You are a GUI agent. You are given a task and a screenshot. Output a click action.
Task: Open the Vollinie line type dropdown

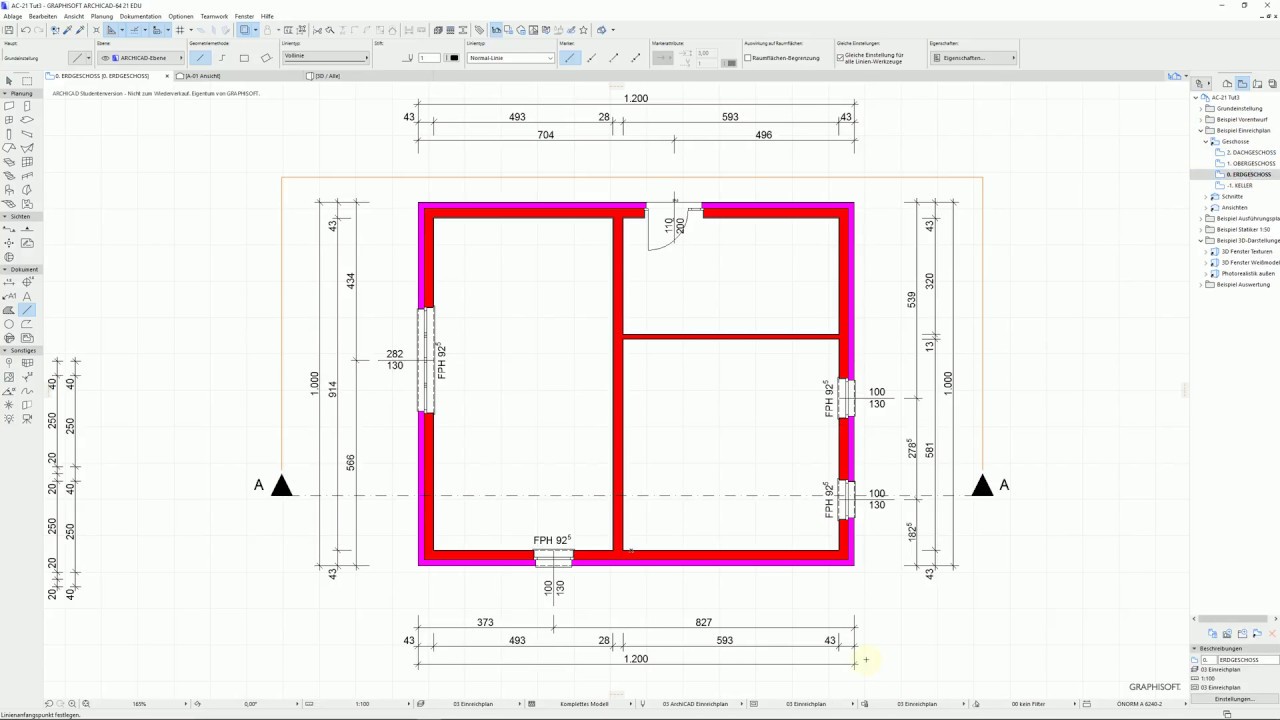click(x=325, y=56)
